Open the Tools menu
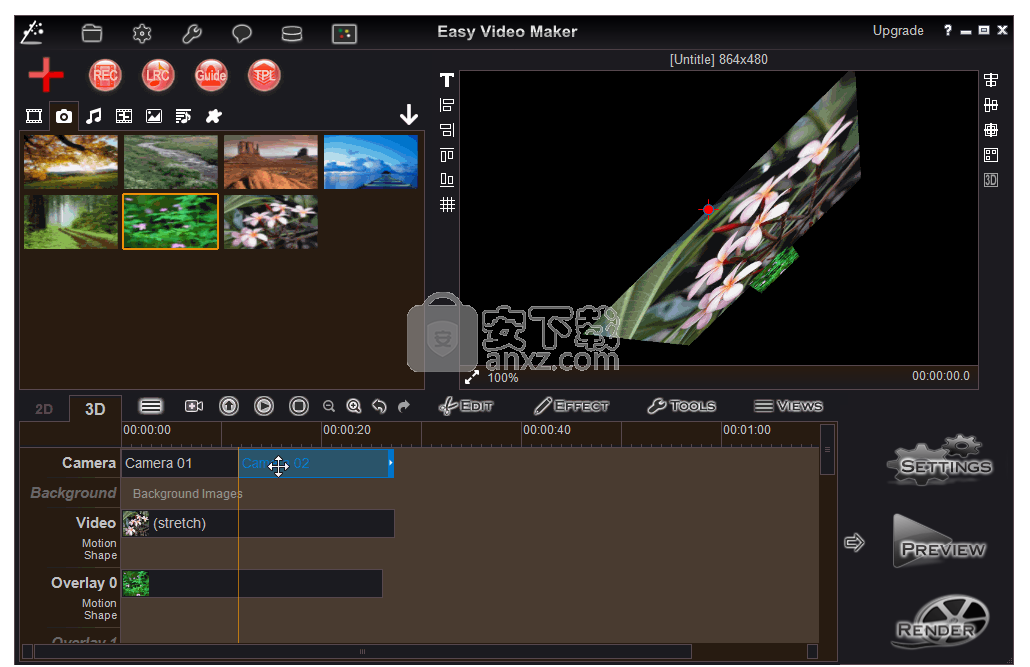 click(x=682, y=406)
